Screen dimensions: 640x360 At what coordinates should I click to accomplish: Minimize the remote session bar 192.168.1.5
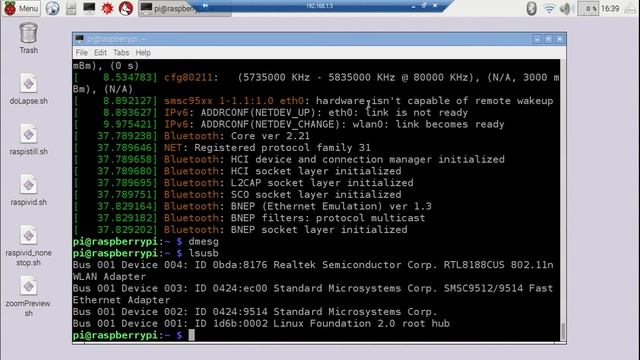[413, 6]
